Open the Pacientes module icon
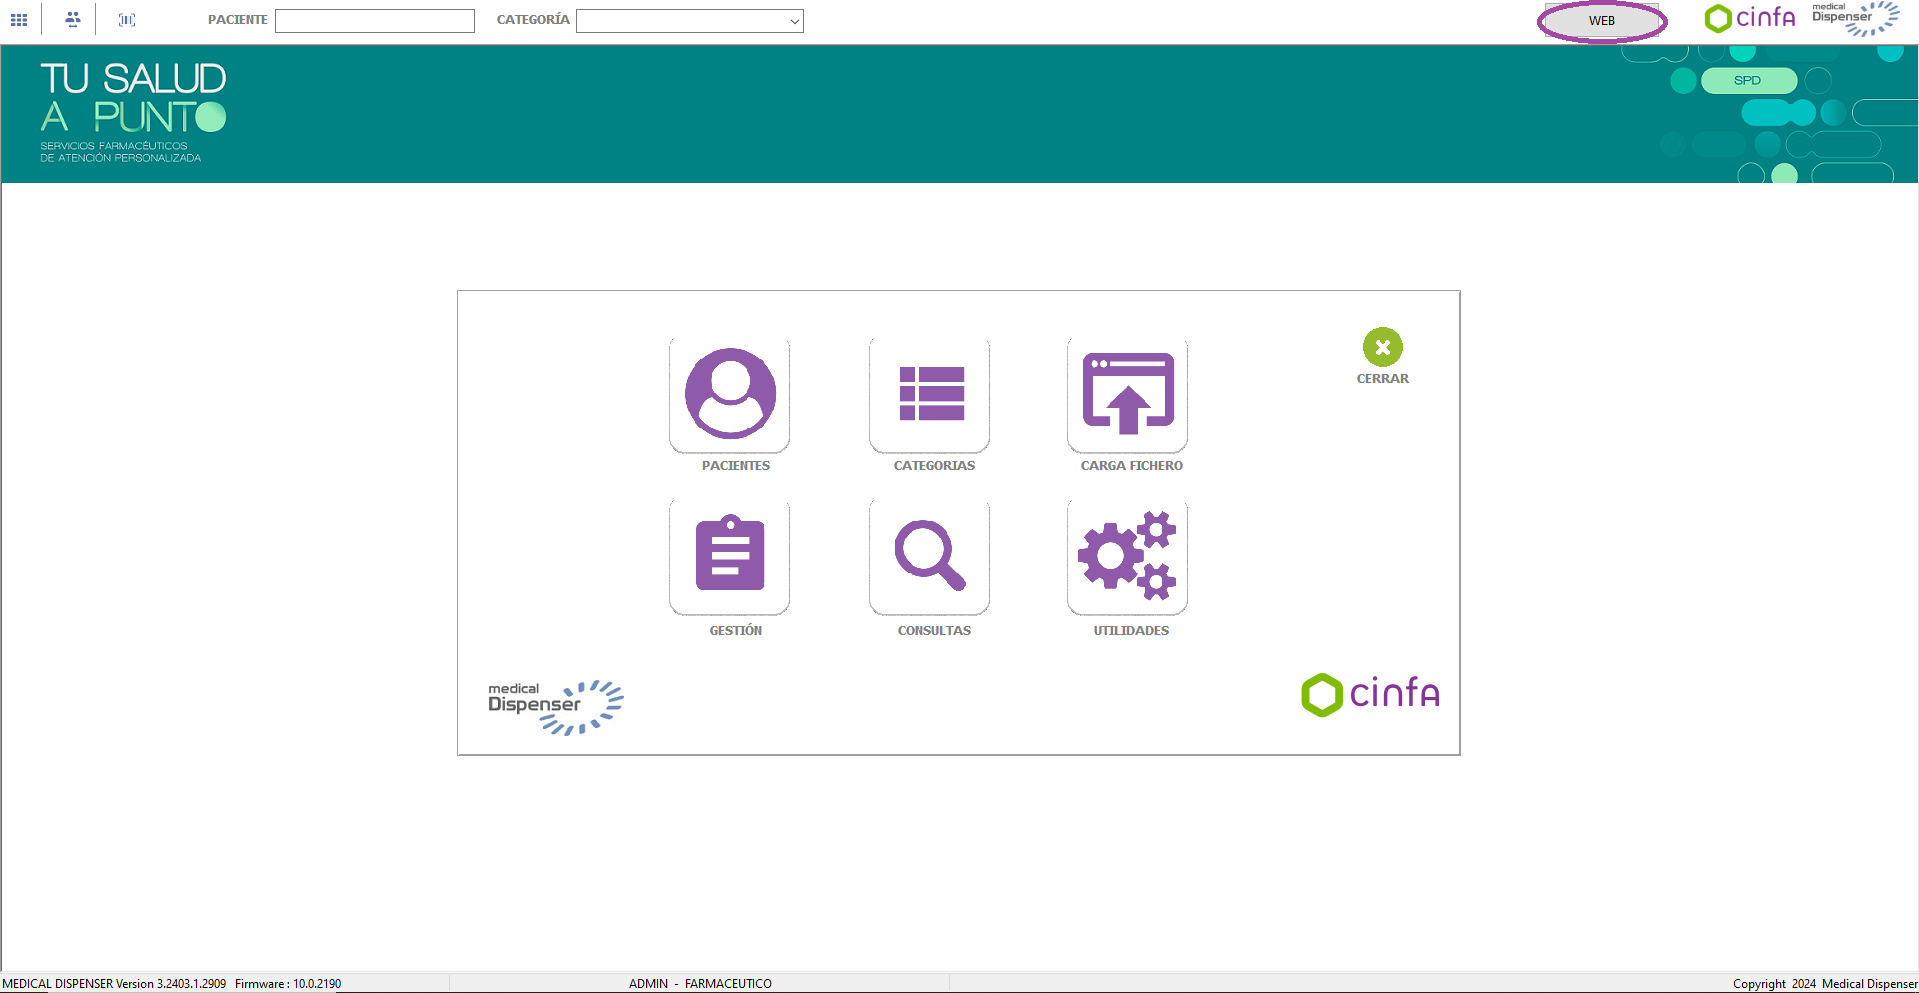The image size is (1919, 993). [x=730, y=394]
